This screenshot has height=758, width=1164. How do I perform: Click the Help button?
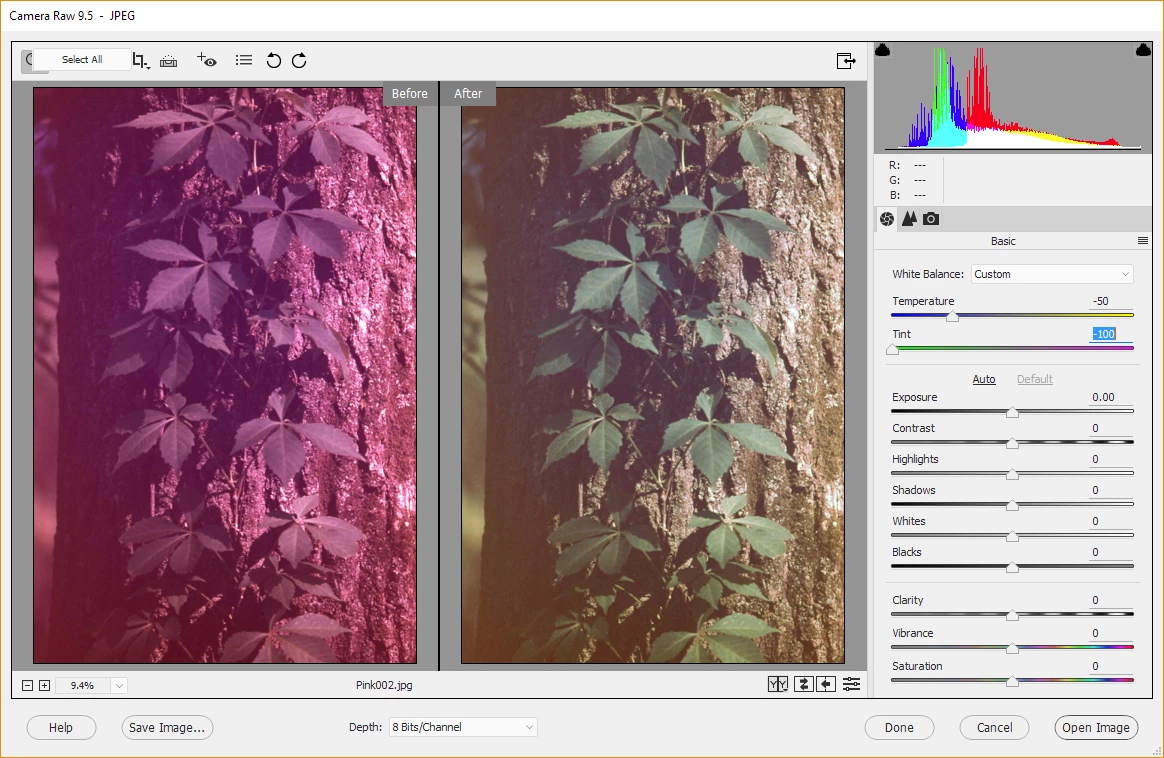(61, 728)
